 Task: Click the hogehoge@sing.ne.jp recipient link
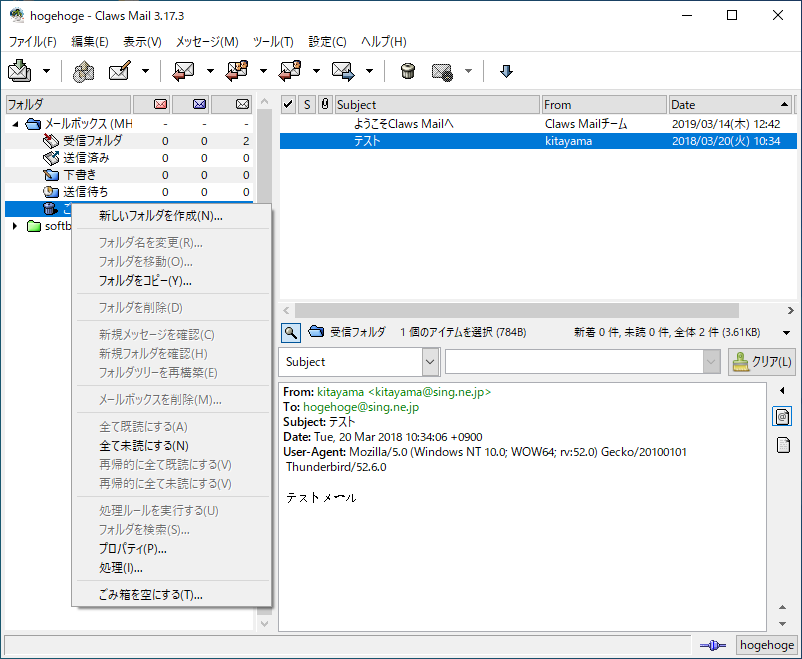tap(361, 407)
